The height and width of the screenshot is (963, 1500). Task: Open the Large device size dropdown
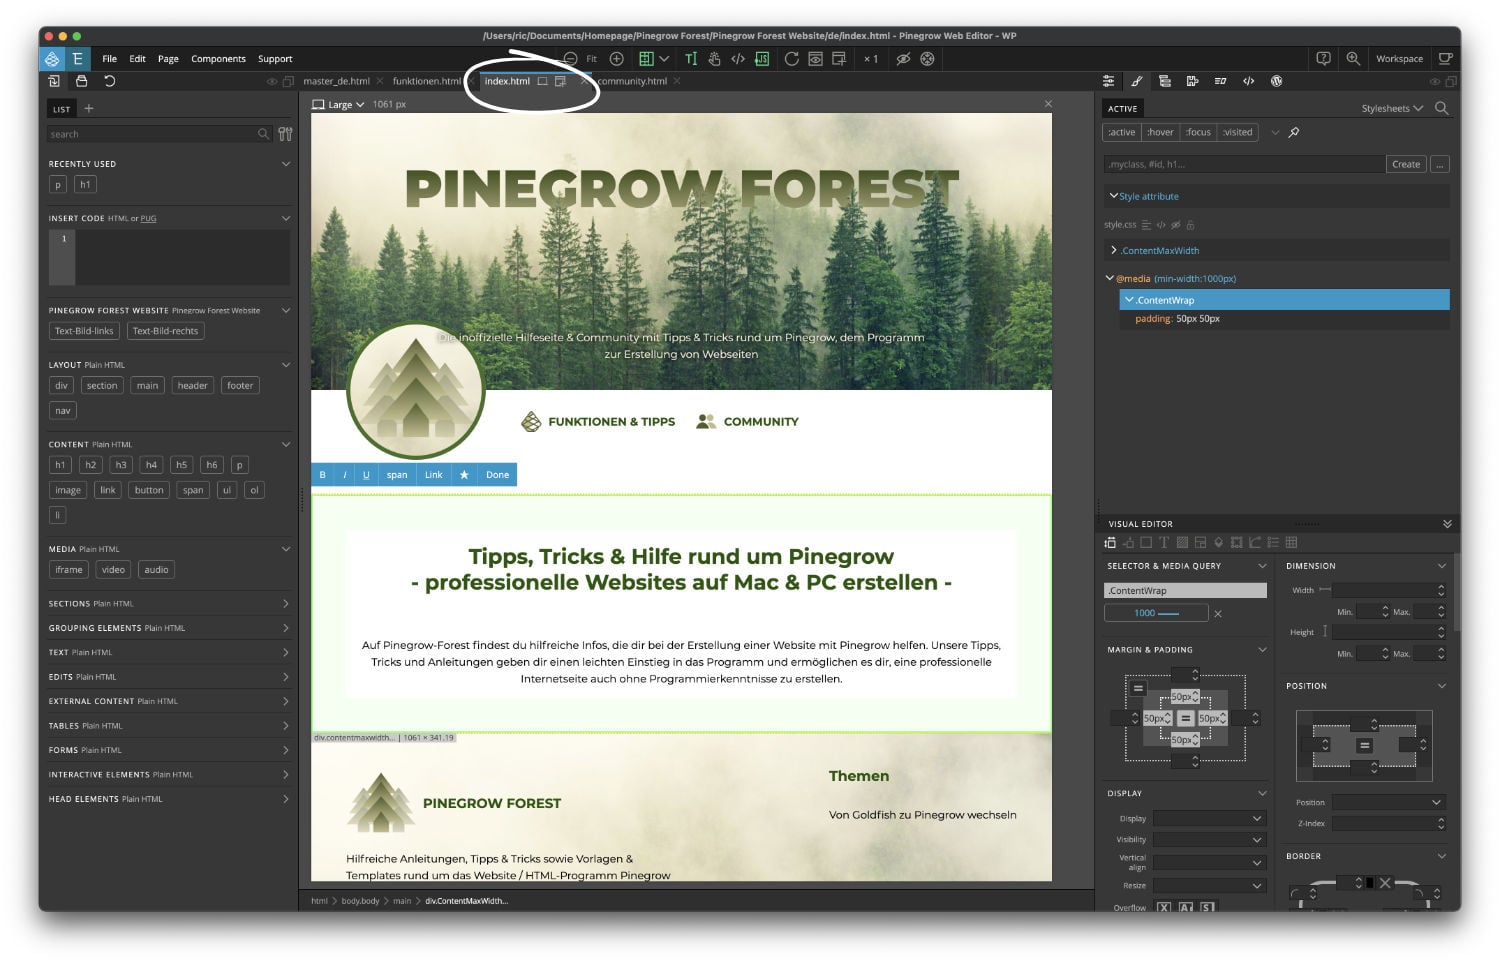click(x=338, y=104)
